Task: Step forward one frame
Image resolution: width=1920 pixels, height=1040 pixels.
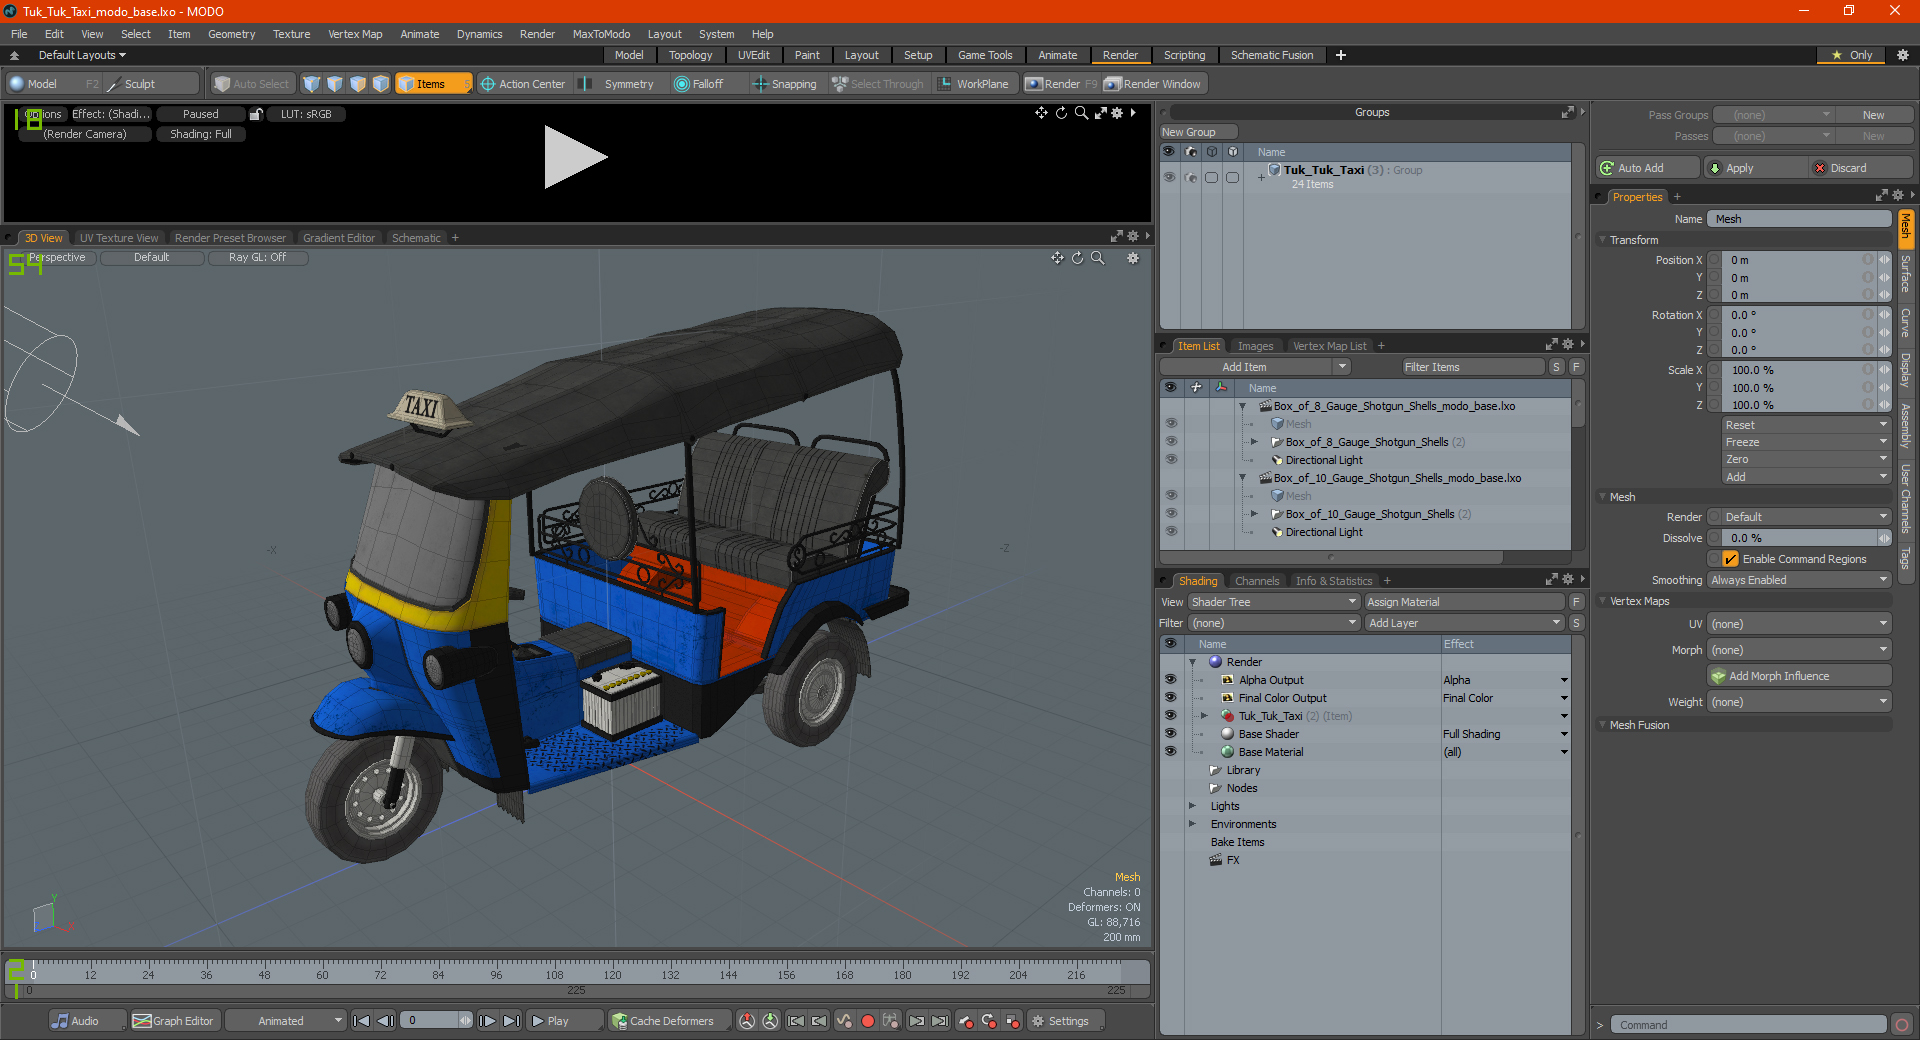Action: 487,1021
